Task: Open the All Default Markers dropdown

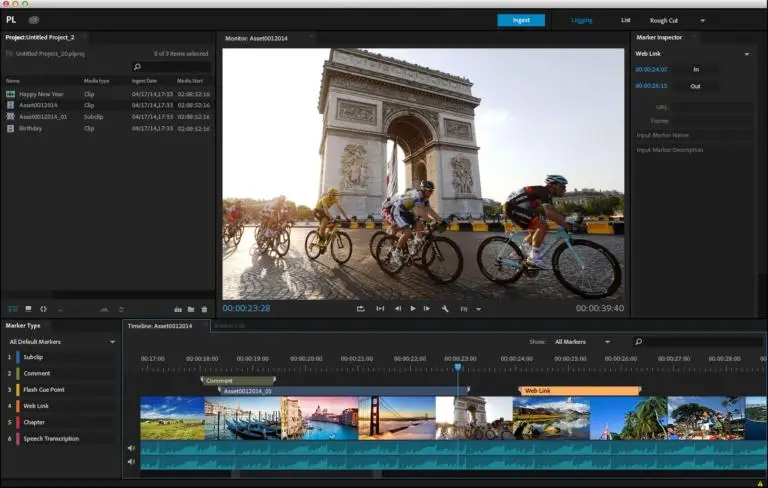Action: tap(112, 342)
